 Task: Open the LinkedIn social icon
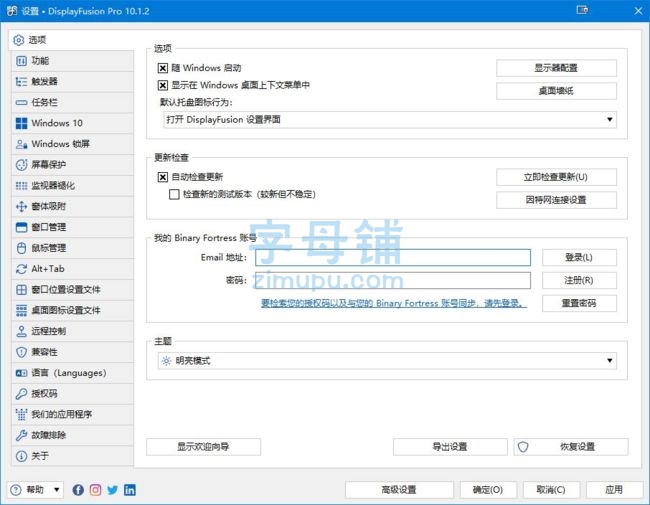[130, 490]
